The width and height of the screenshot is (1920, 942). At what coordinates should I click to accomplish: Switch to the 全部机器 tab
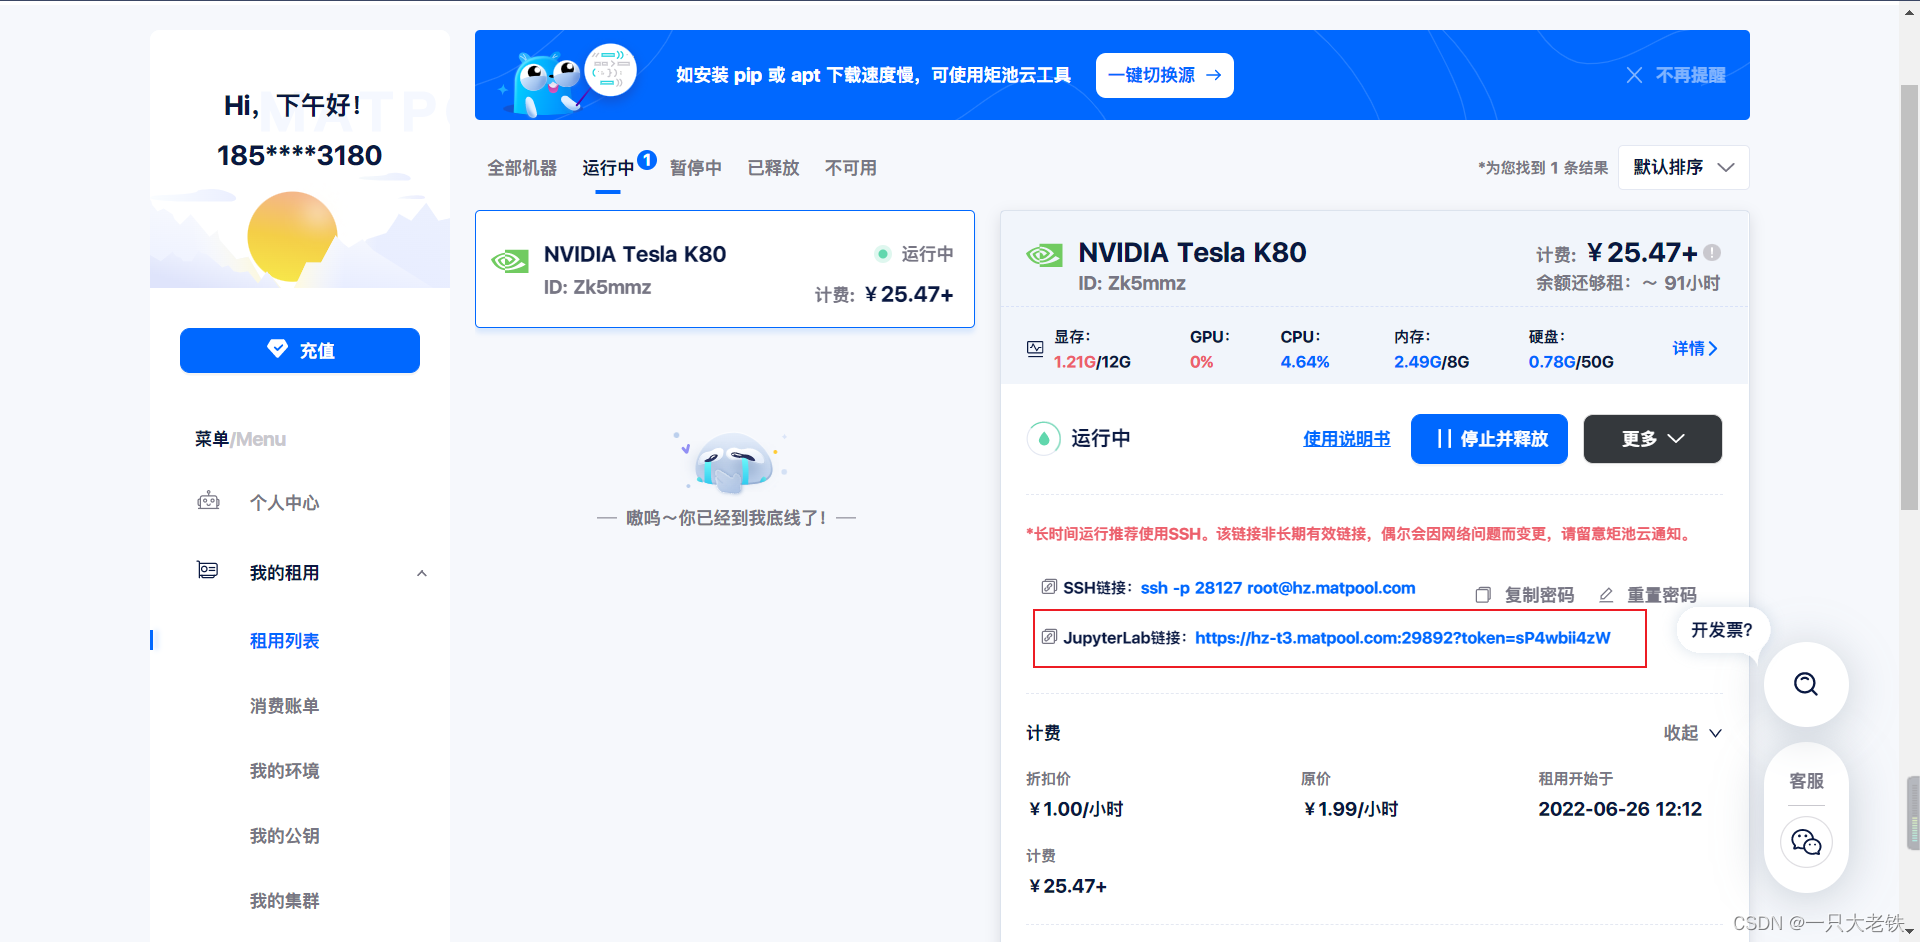coord(522,168)
